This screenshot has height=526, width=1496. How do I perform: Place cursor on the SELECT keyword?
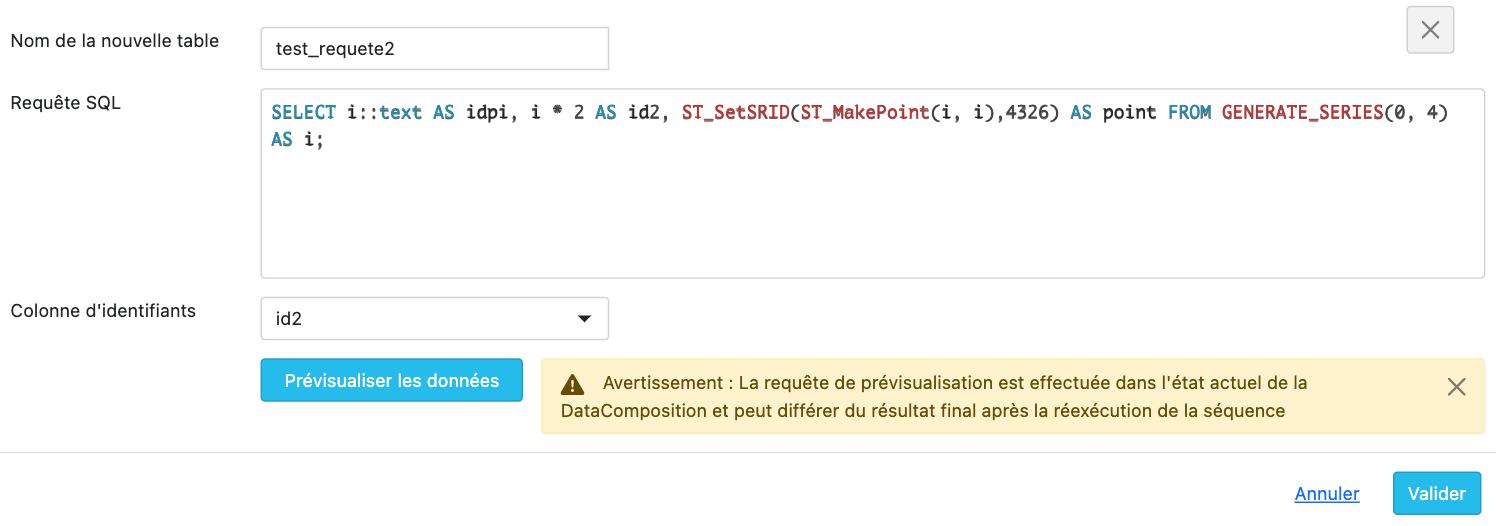304,113
